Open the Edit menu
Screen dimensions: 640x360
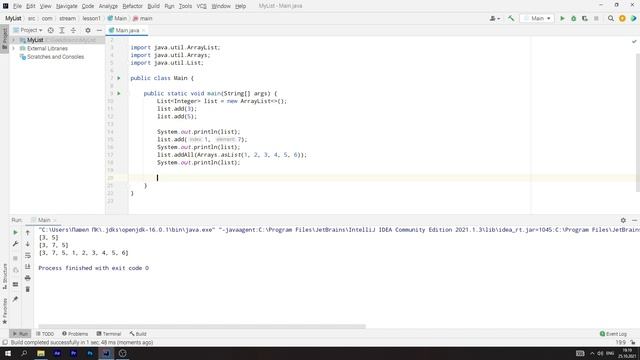pos(31,6)
